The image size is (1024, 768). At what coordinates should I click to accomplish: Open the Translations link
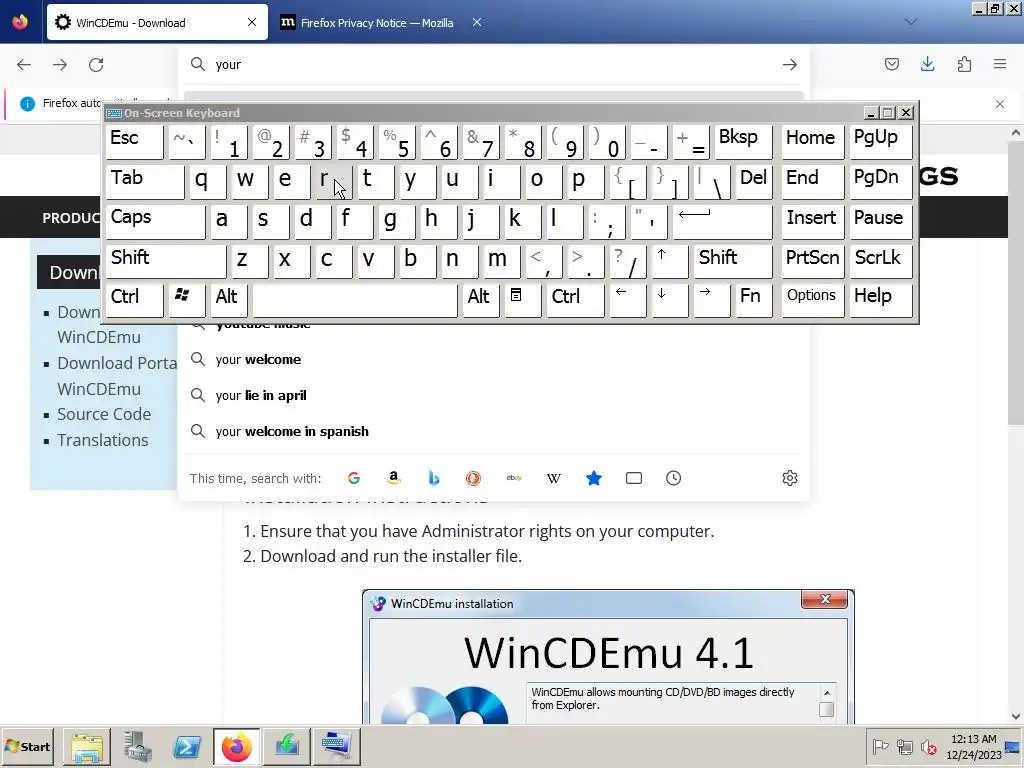click(x=103, y=440)
